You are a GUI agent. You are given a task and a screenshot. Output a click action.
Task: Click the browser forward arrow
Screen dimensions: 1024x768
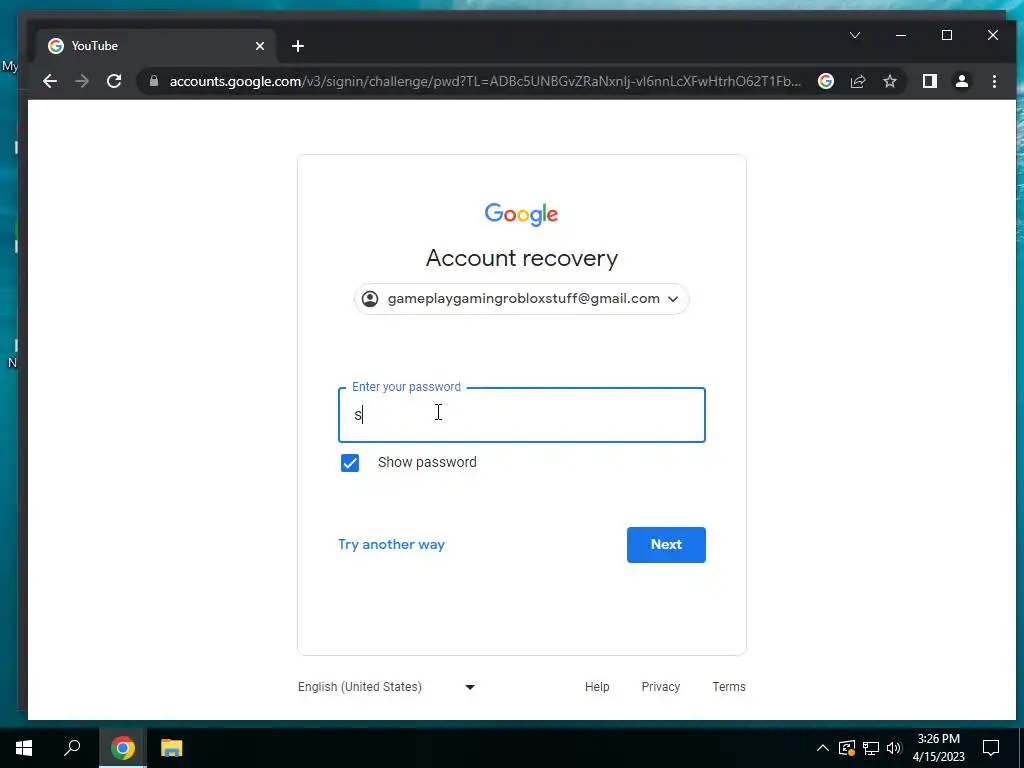(82, 81)
